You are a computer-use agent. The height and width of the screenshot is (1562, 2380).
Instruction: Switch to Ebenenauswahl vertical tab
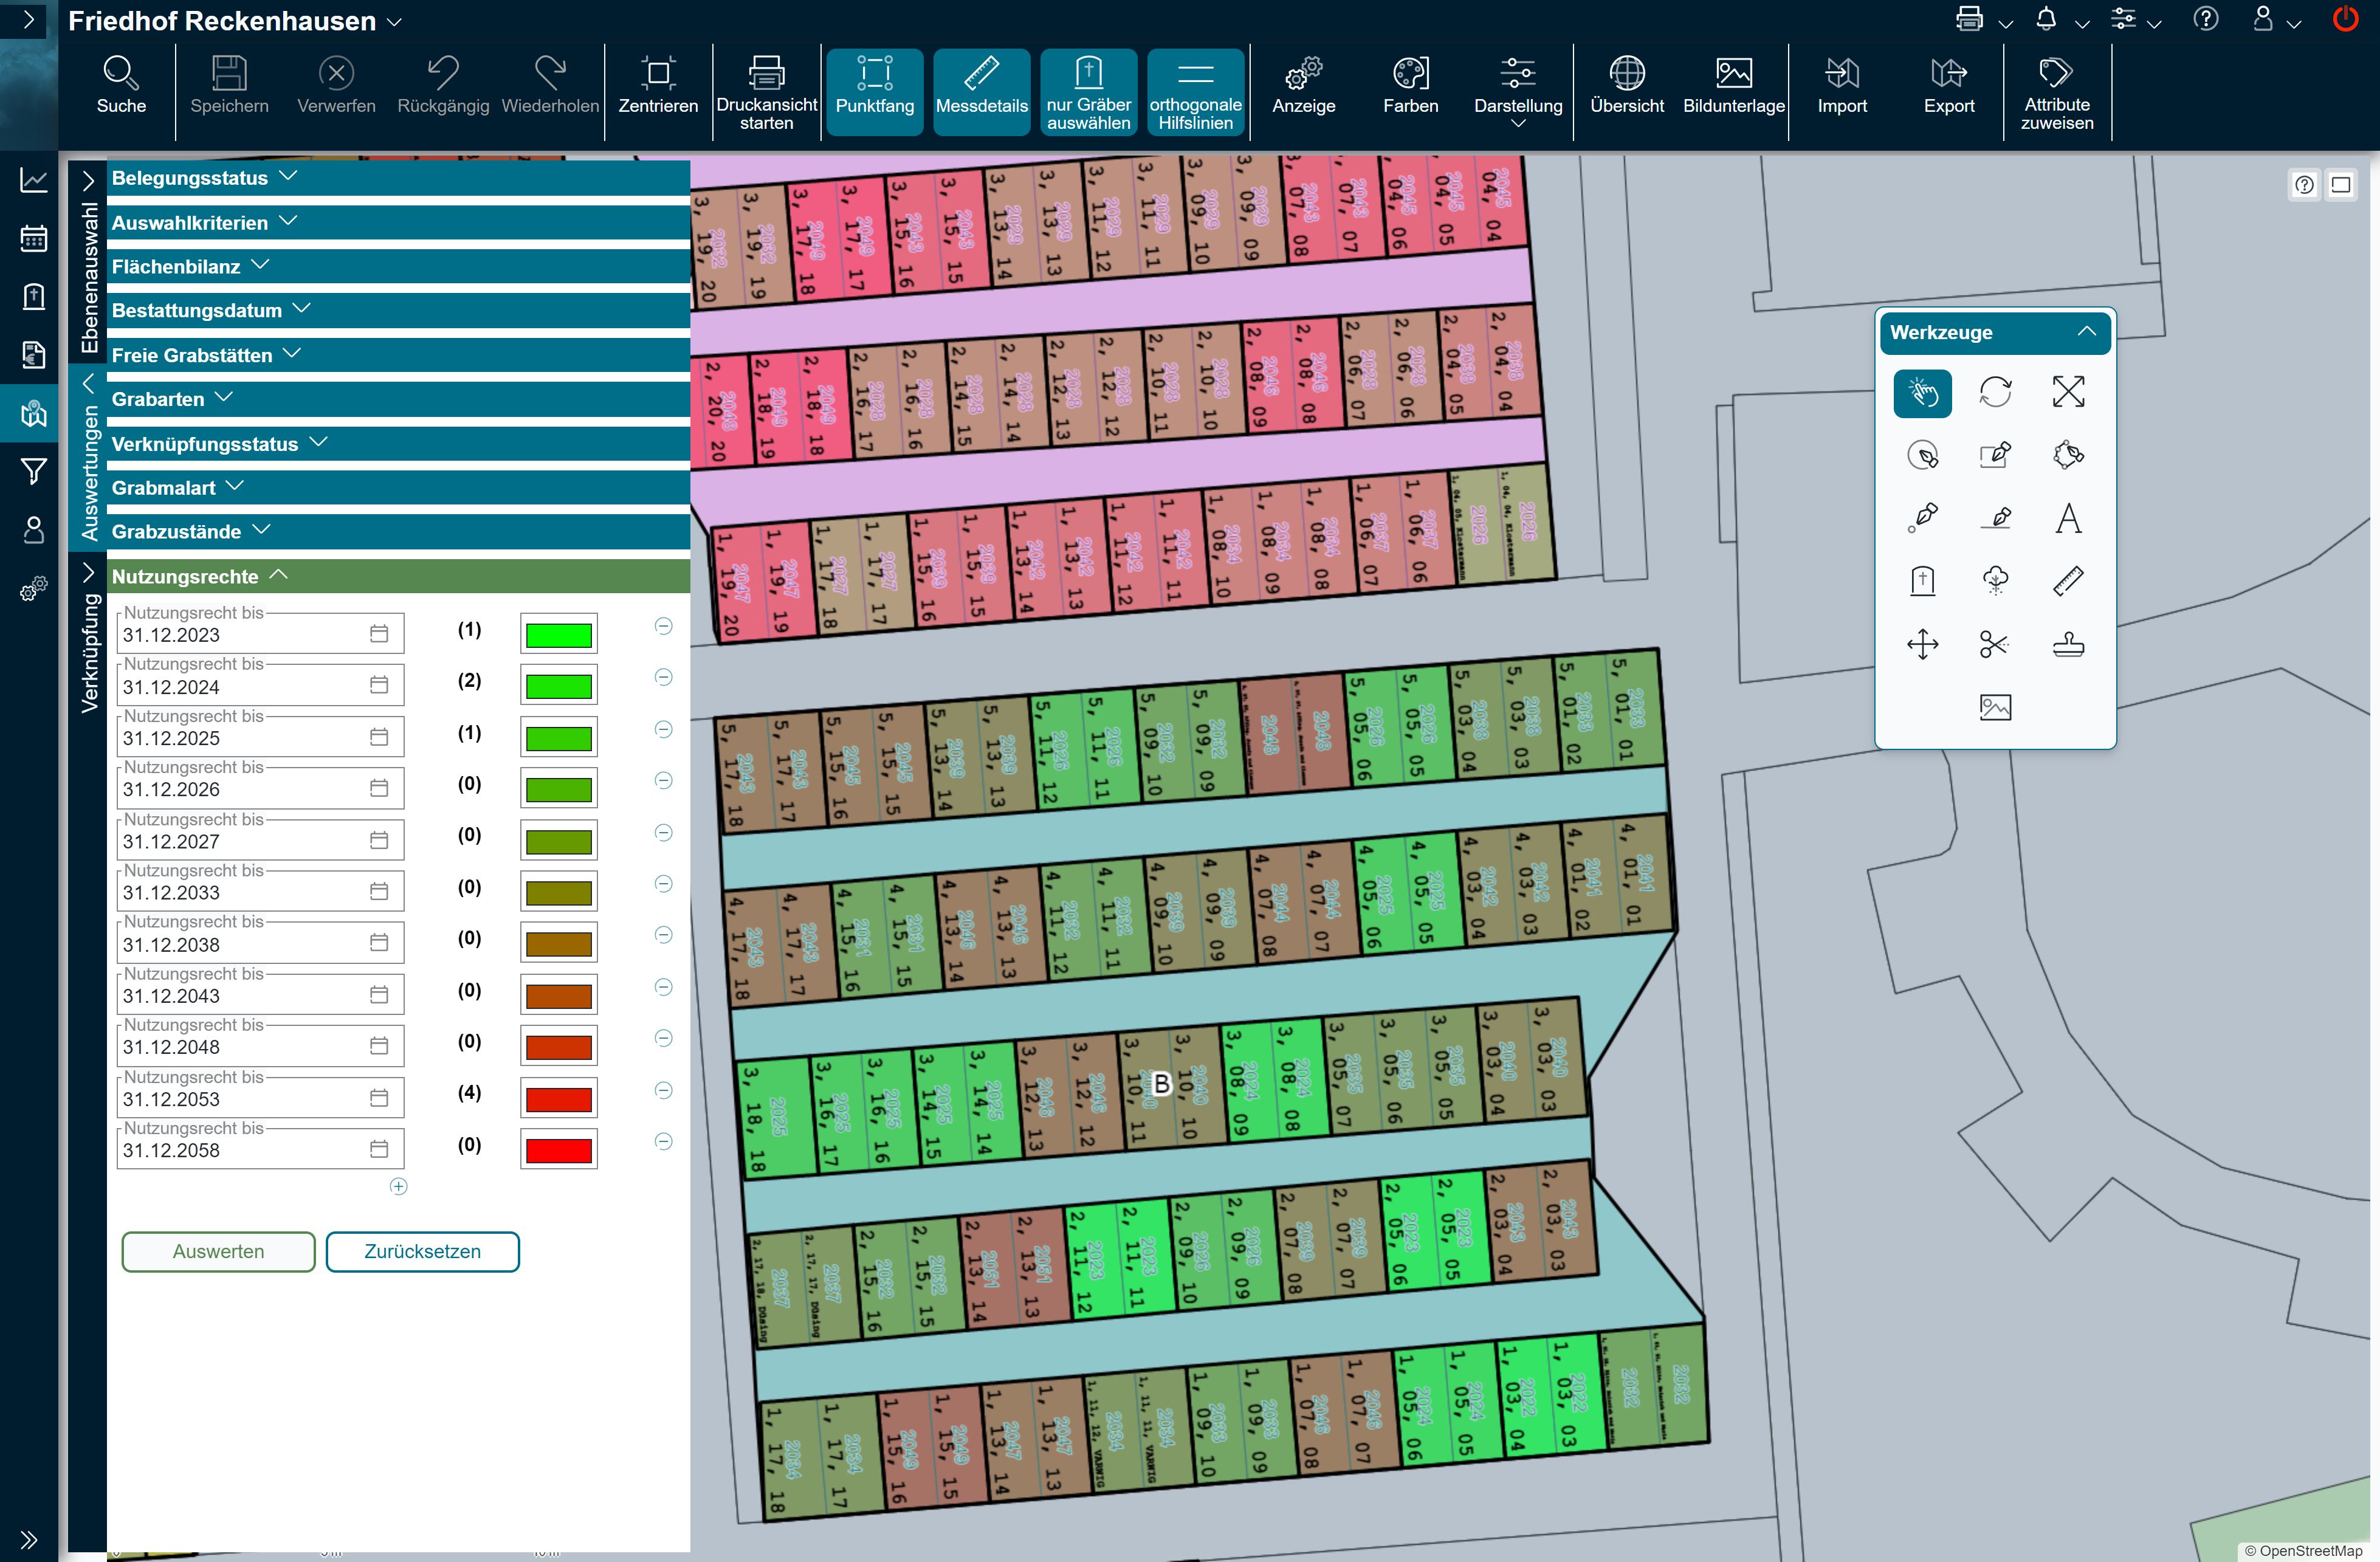coord(88,264)
